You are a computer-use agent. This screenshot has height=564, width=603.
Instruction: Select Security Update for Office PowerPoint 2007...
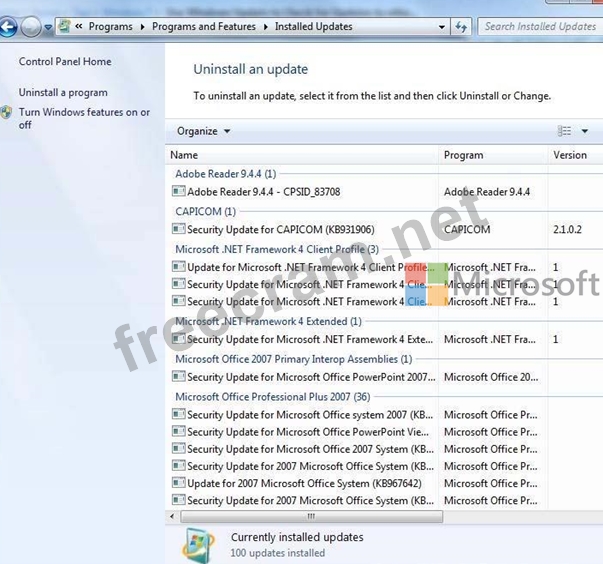click(311, 377)
